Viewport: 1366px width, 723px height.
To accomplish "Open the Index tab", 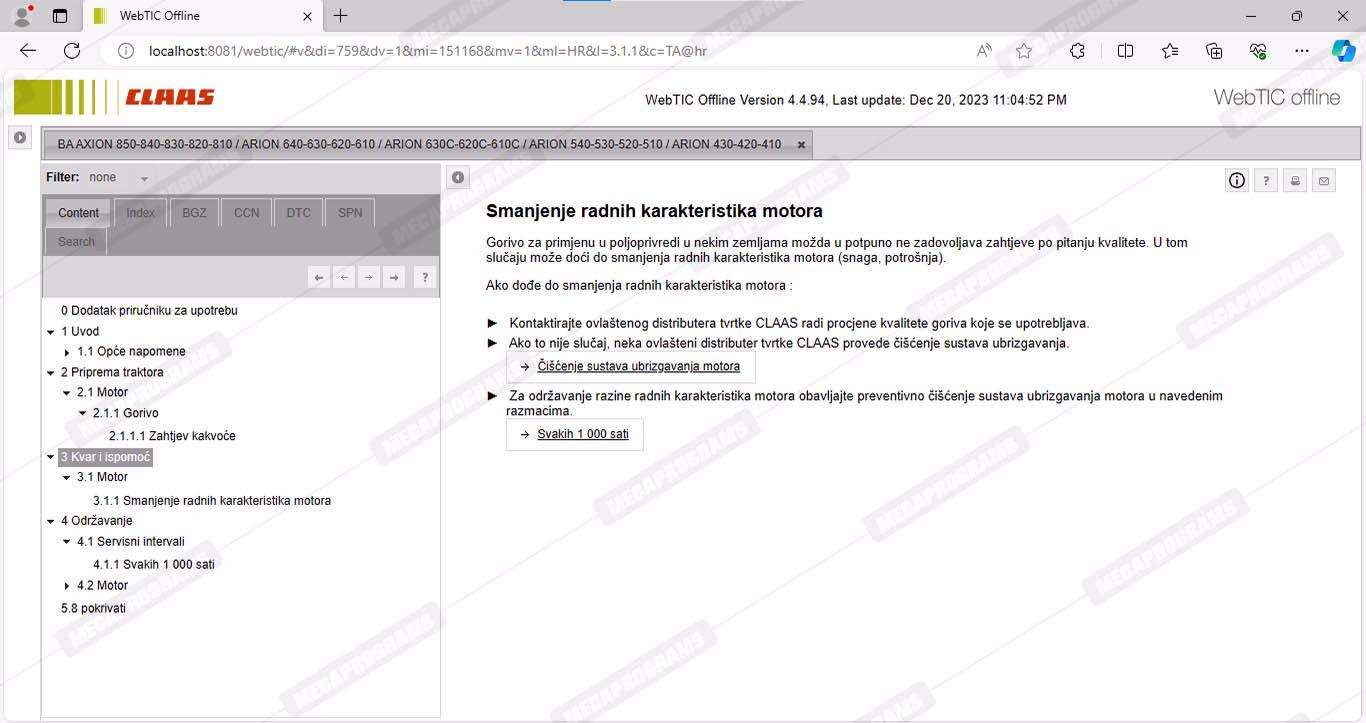I will [x=140, y=213].
